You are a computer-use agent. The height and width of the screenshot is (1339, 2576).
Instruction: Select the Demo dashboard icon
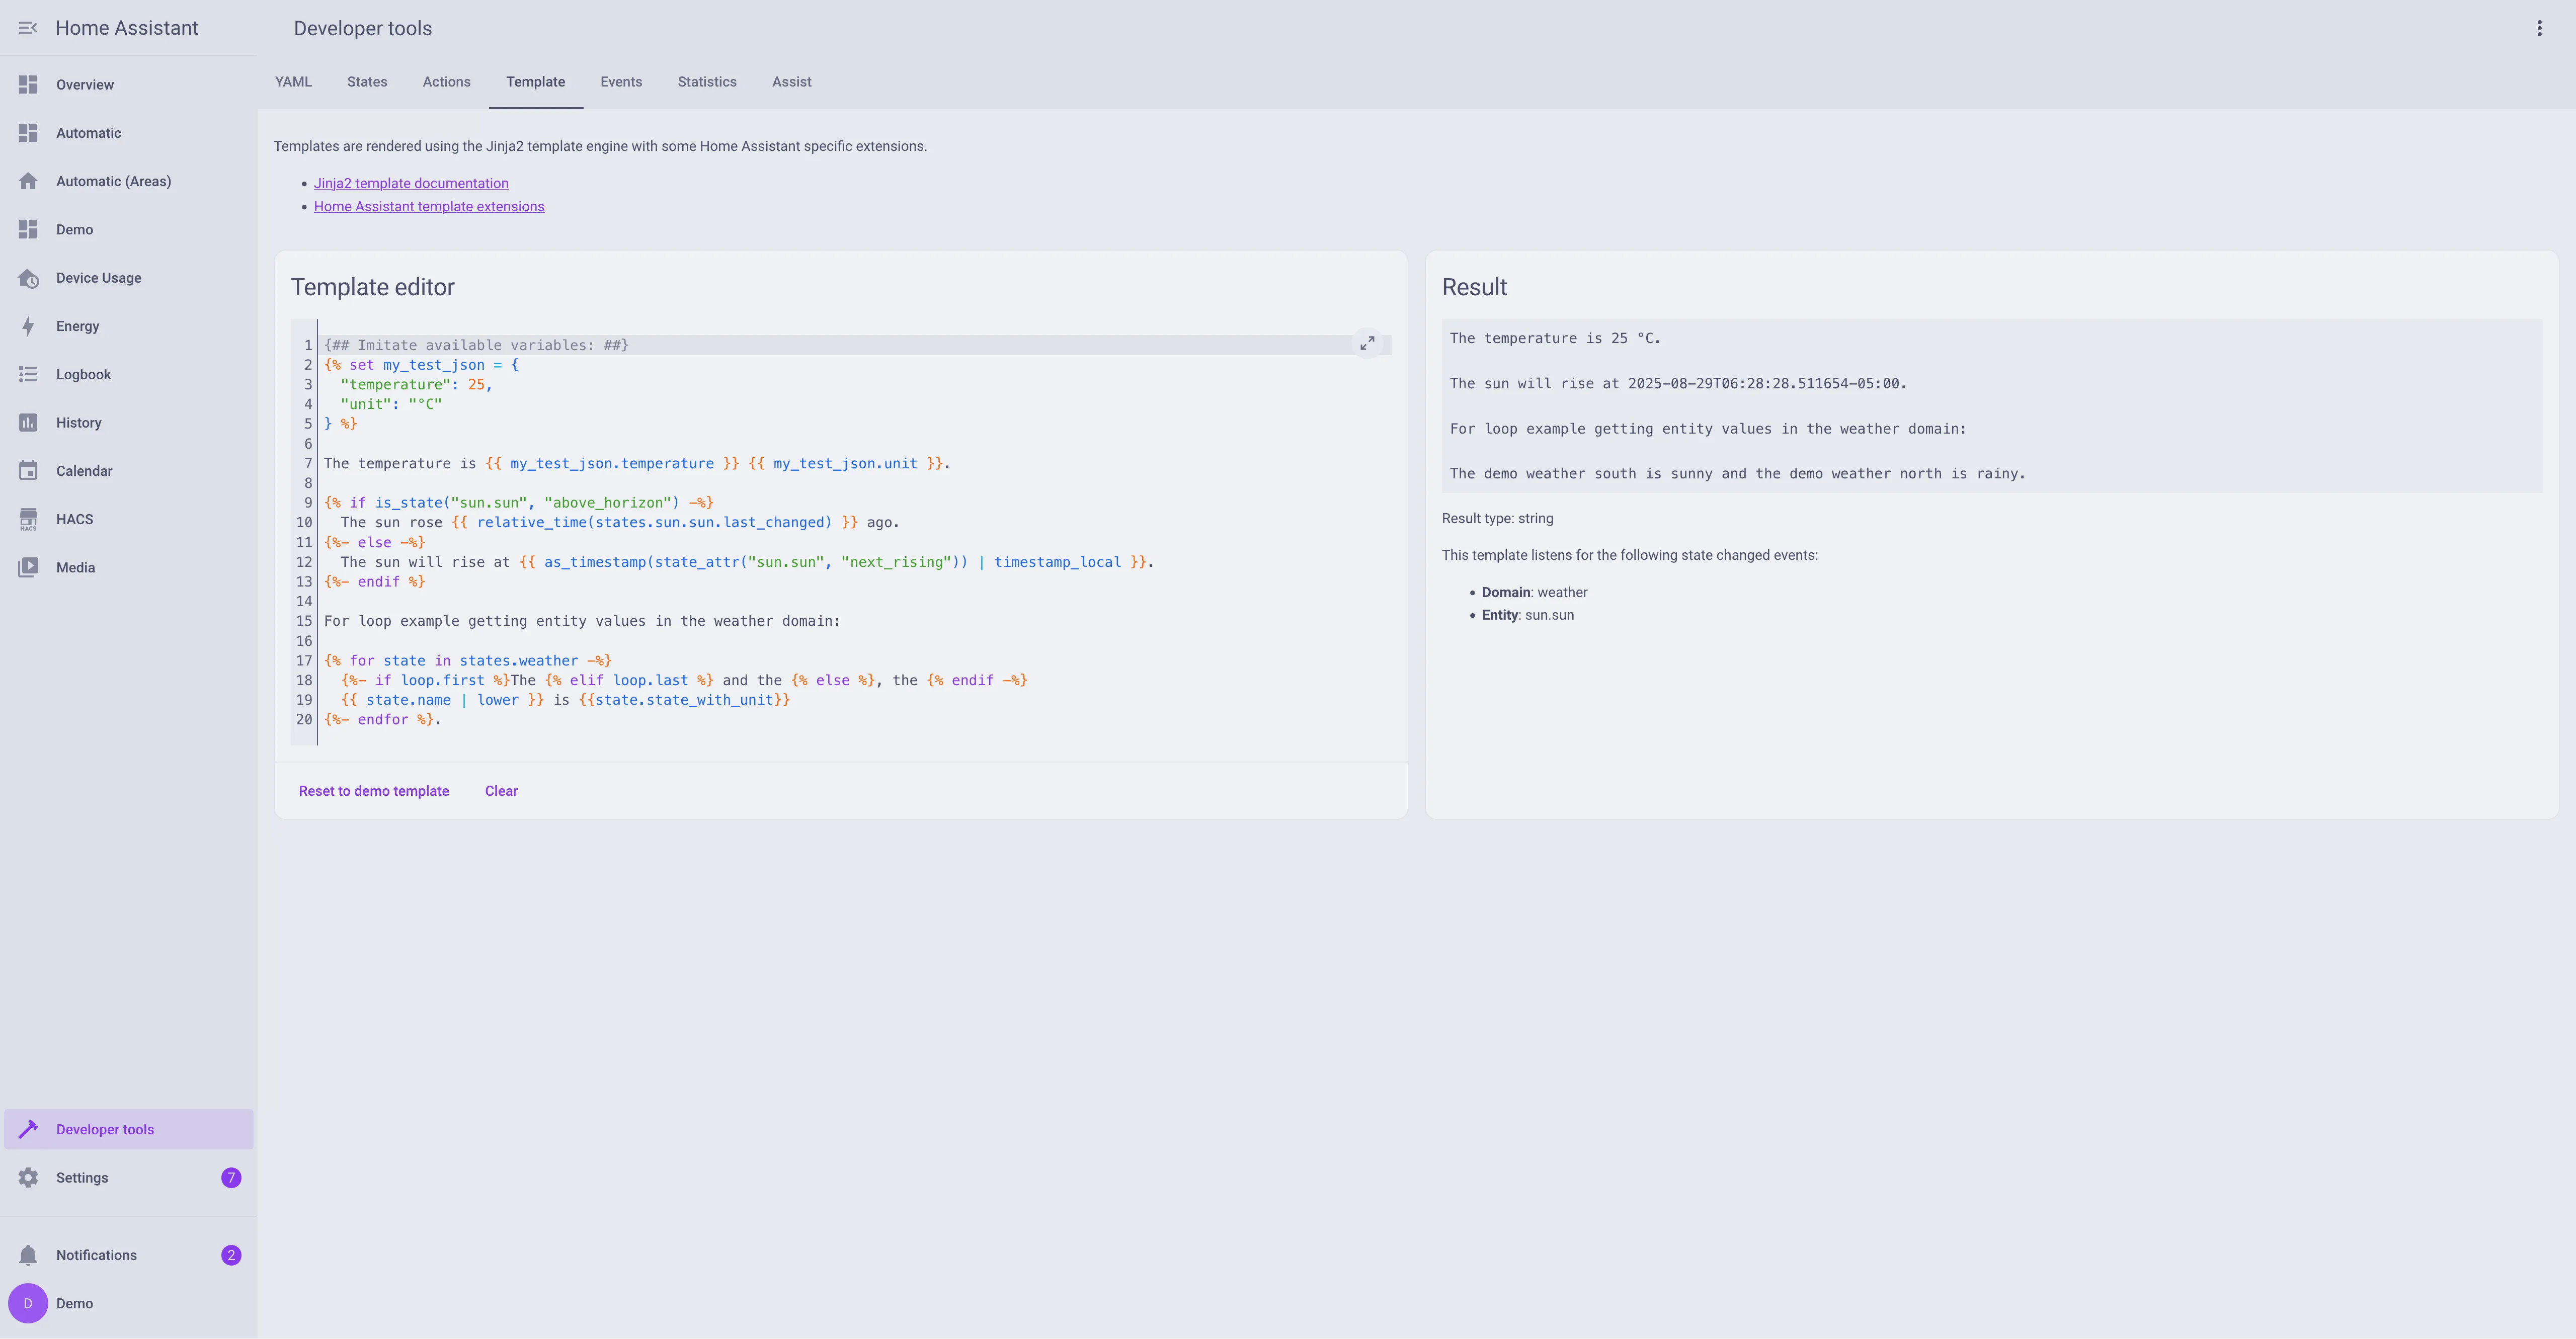[x=28, y=230]
